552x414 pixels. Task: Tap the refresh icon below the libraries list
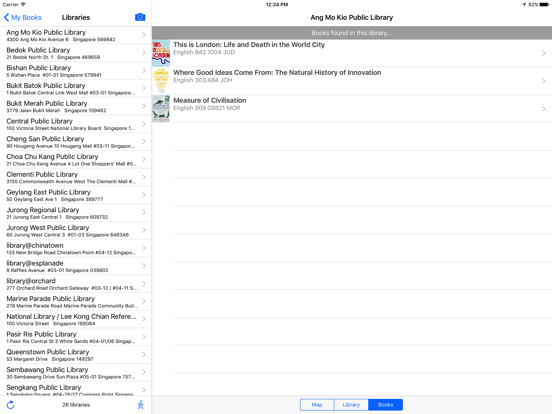[x=11, y=405]
